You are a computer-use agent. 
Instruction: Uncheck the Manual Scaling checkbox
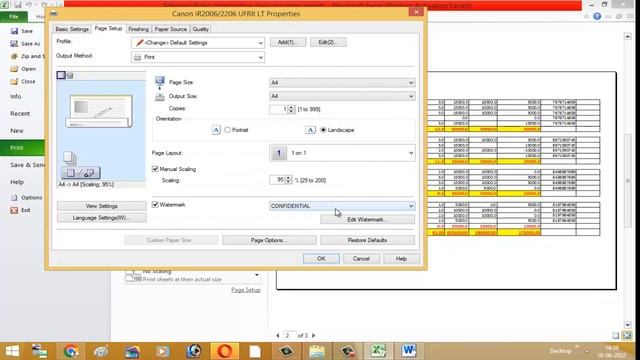click(155, 169)
